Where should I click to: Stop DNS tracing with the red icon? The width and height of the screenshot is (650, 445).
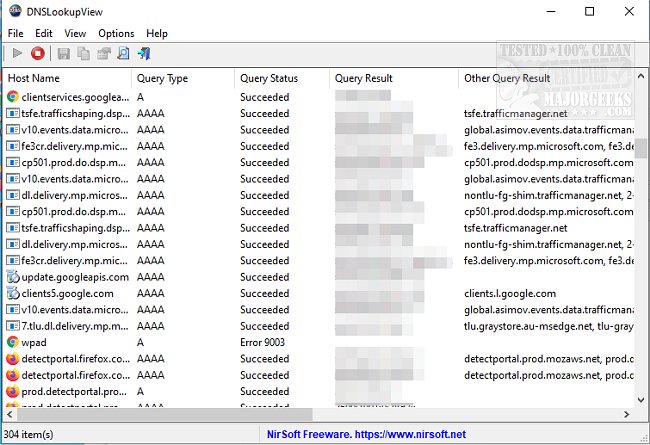38,53
